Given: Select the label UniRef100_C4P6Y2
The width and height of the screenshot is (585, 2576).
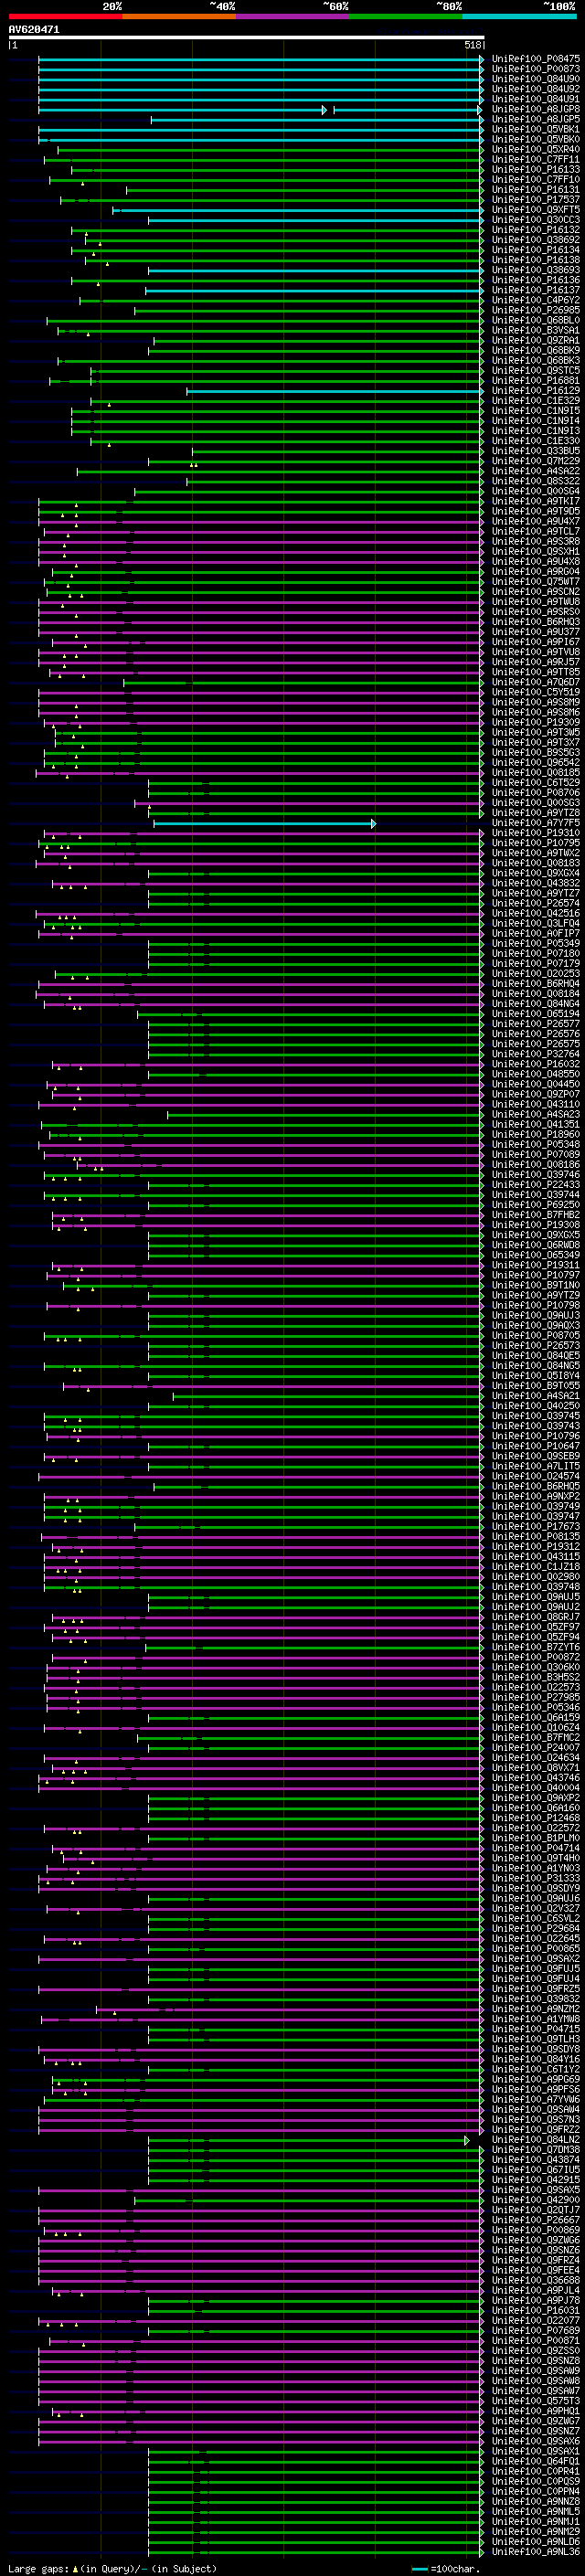Looking at the screenshot, I should tap(536, 300).
